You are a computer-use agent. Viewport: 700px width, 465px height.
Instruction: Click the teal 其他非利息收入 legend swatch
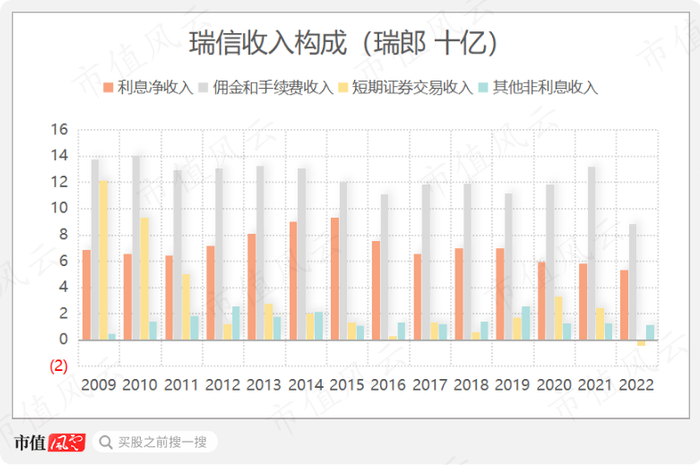click(483, 87)
